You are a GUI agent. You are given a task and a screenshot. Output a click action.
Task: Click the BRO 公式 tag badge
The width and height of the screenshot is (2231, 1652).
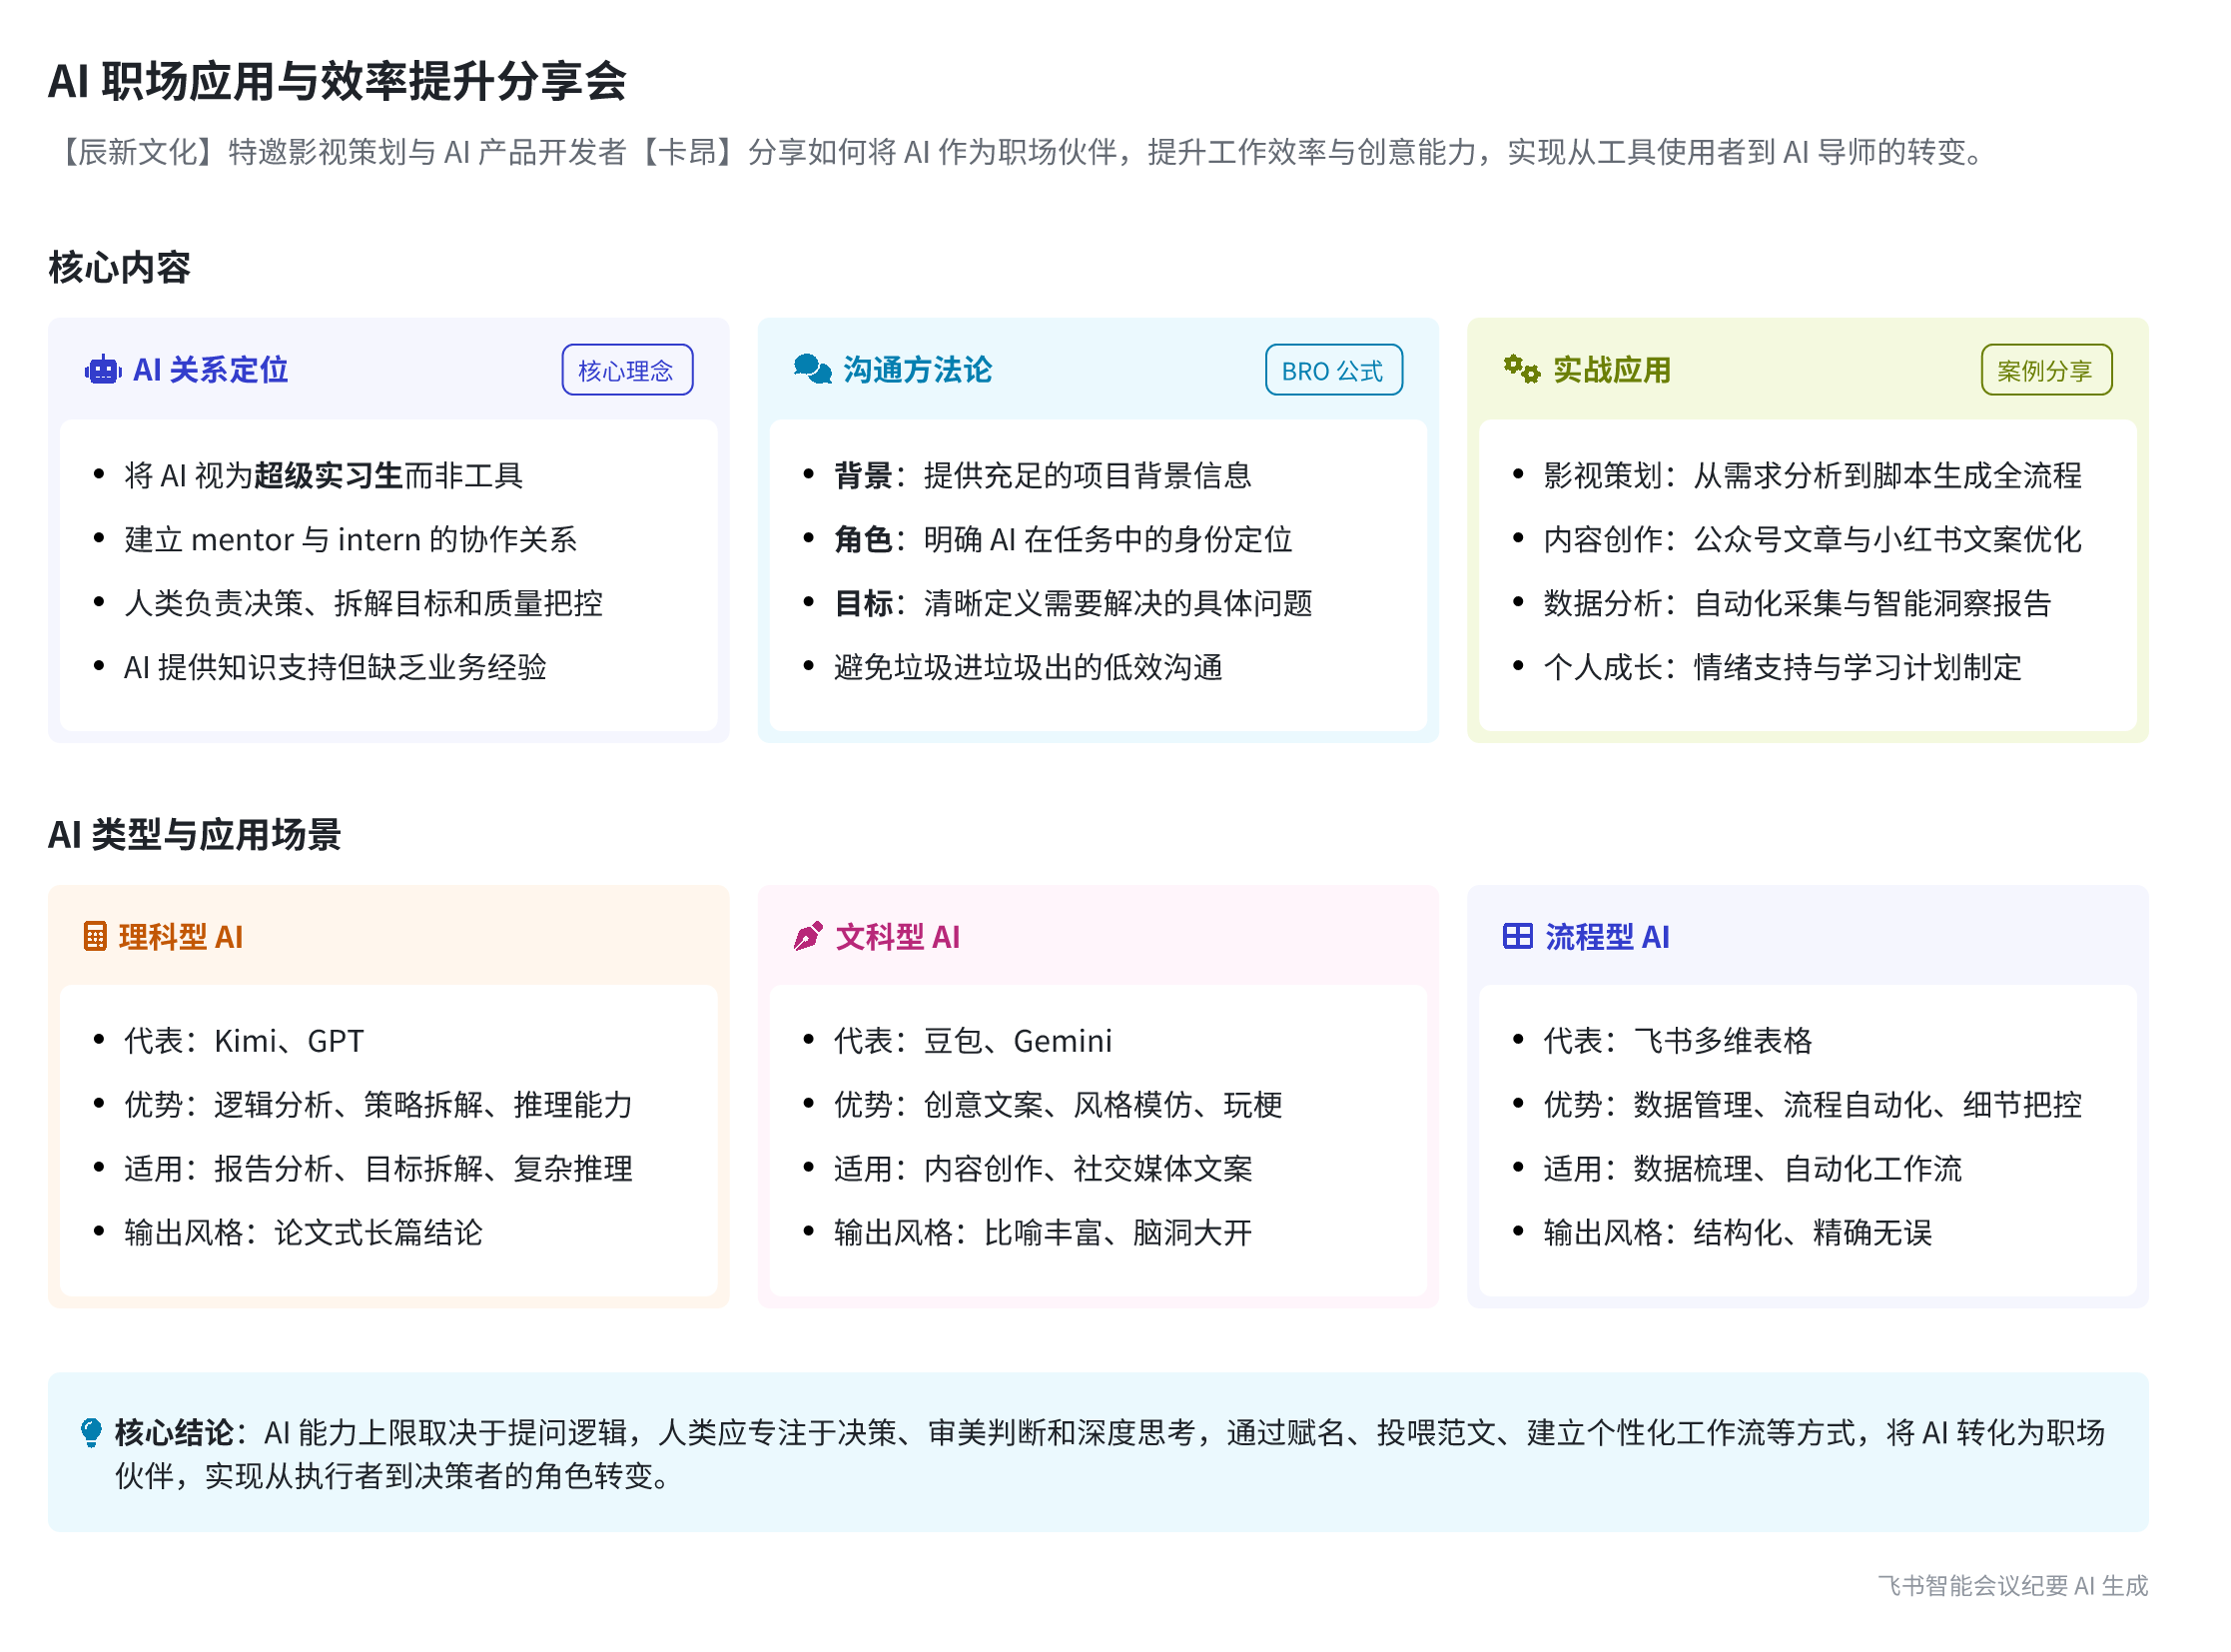click(x=1332, y=370)
